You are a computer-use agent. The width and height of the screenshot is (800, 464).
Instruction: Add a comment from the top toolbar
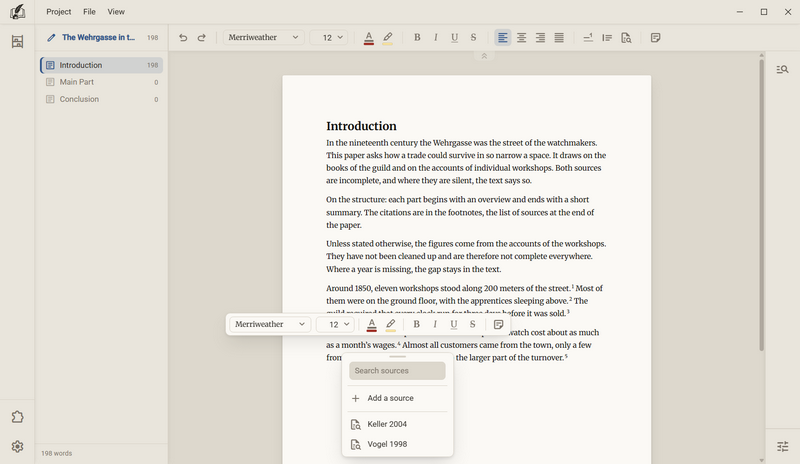pyautogui.click(x=656, y=38)
